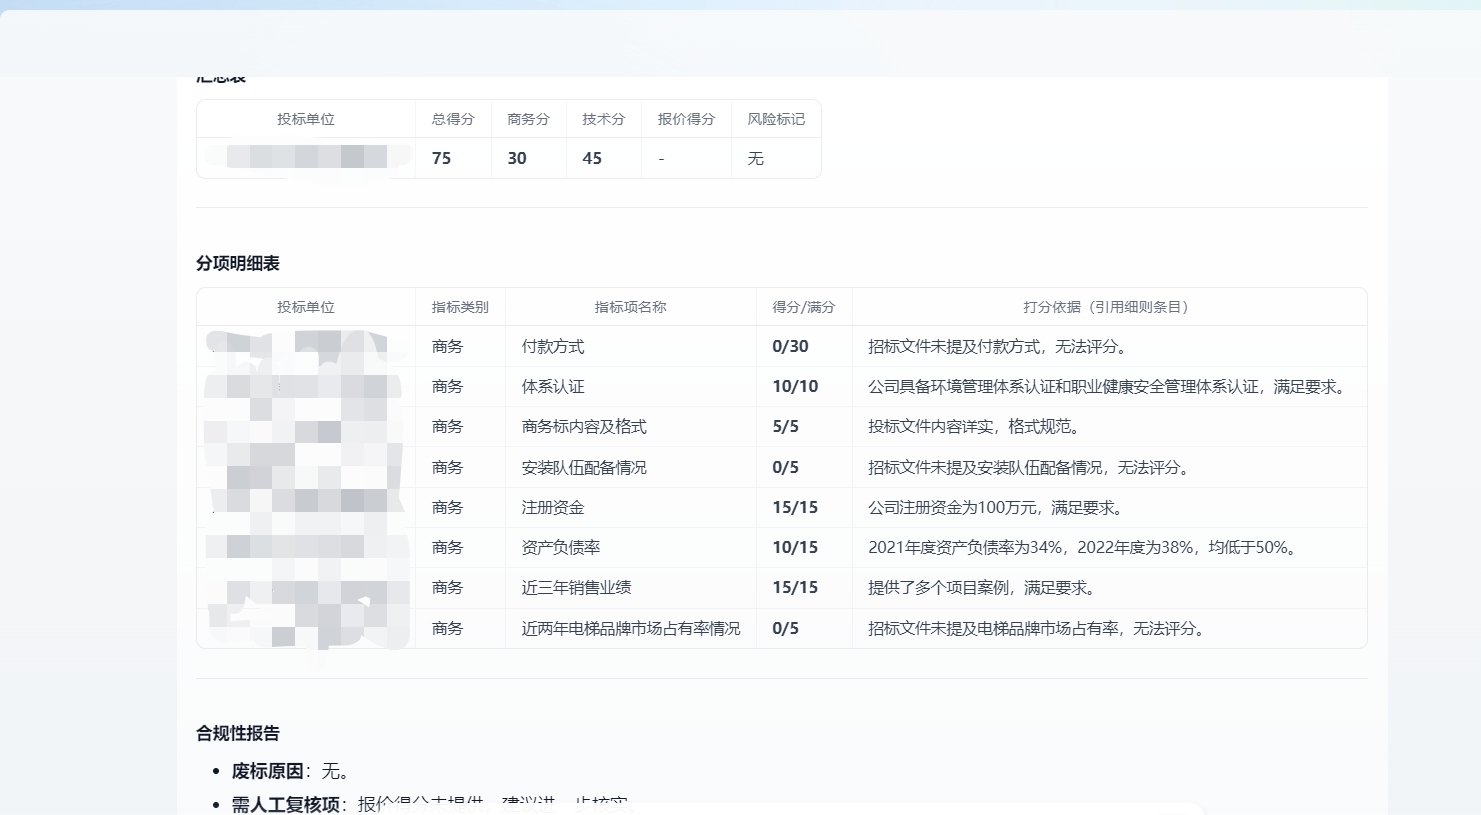Image resolution: width=1481 pixels, height=815 pixels.
Task: Select total score value 75
Action: (441, 158)
